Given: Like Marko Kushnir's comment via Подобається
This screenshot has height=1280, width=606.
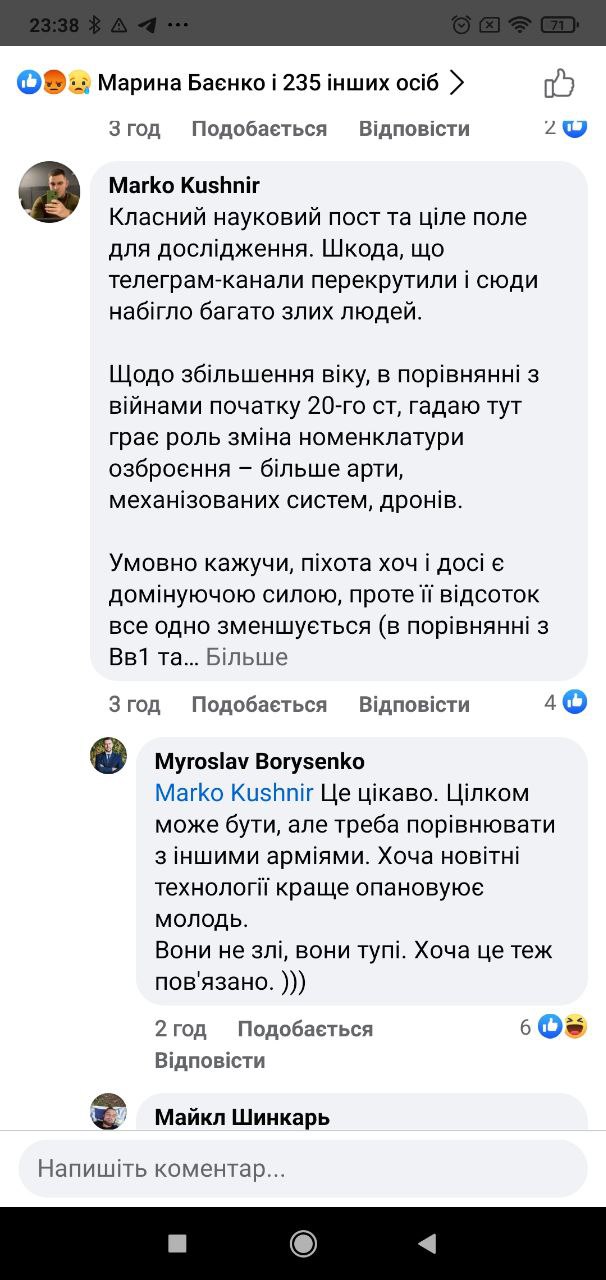Looking at the screenshot, I should coord(259,704).
